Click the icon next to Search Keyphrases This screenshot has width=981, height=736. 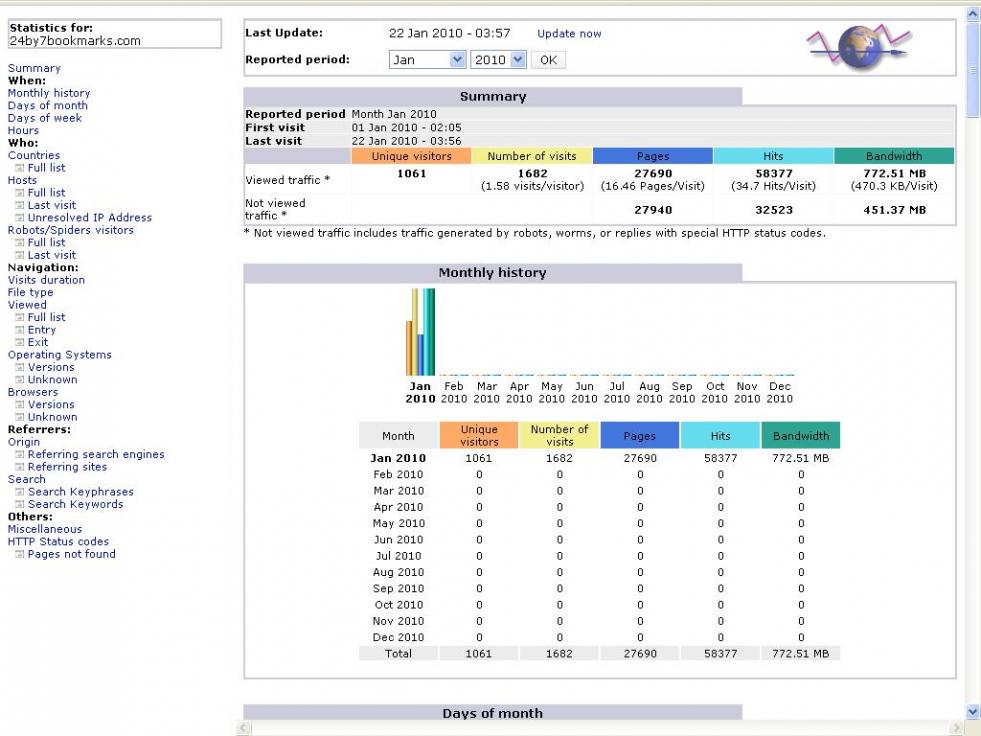20,492
